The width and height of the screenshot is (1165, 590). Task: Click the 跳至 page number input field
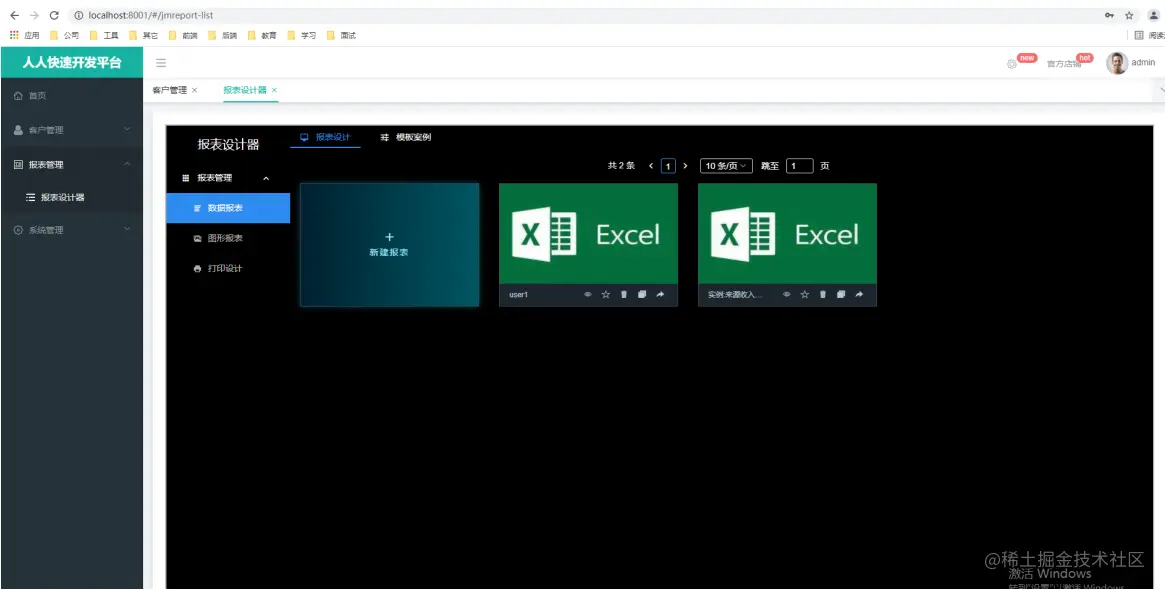click(799, 166)
